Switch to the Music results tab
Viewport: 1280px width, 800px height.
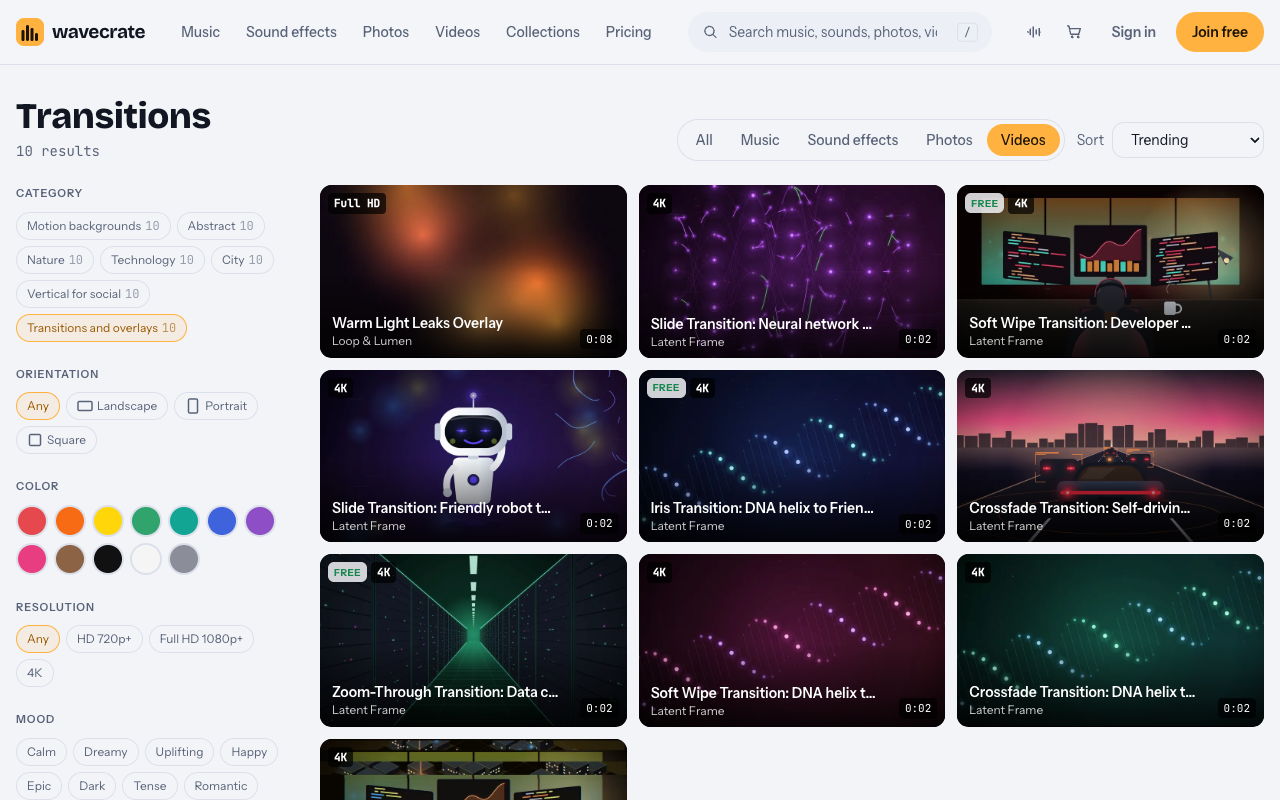pyautogui.click(x=760, y=140)
